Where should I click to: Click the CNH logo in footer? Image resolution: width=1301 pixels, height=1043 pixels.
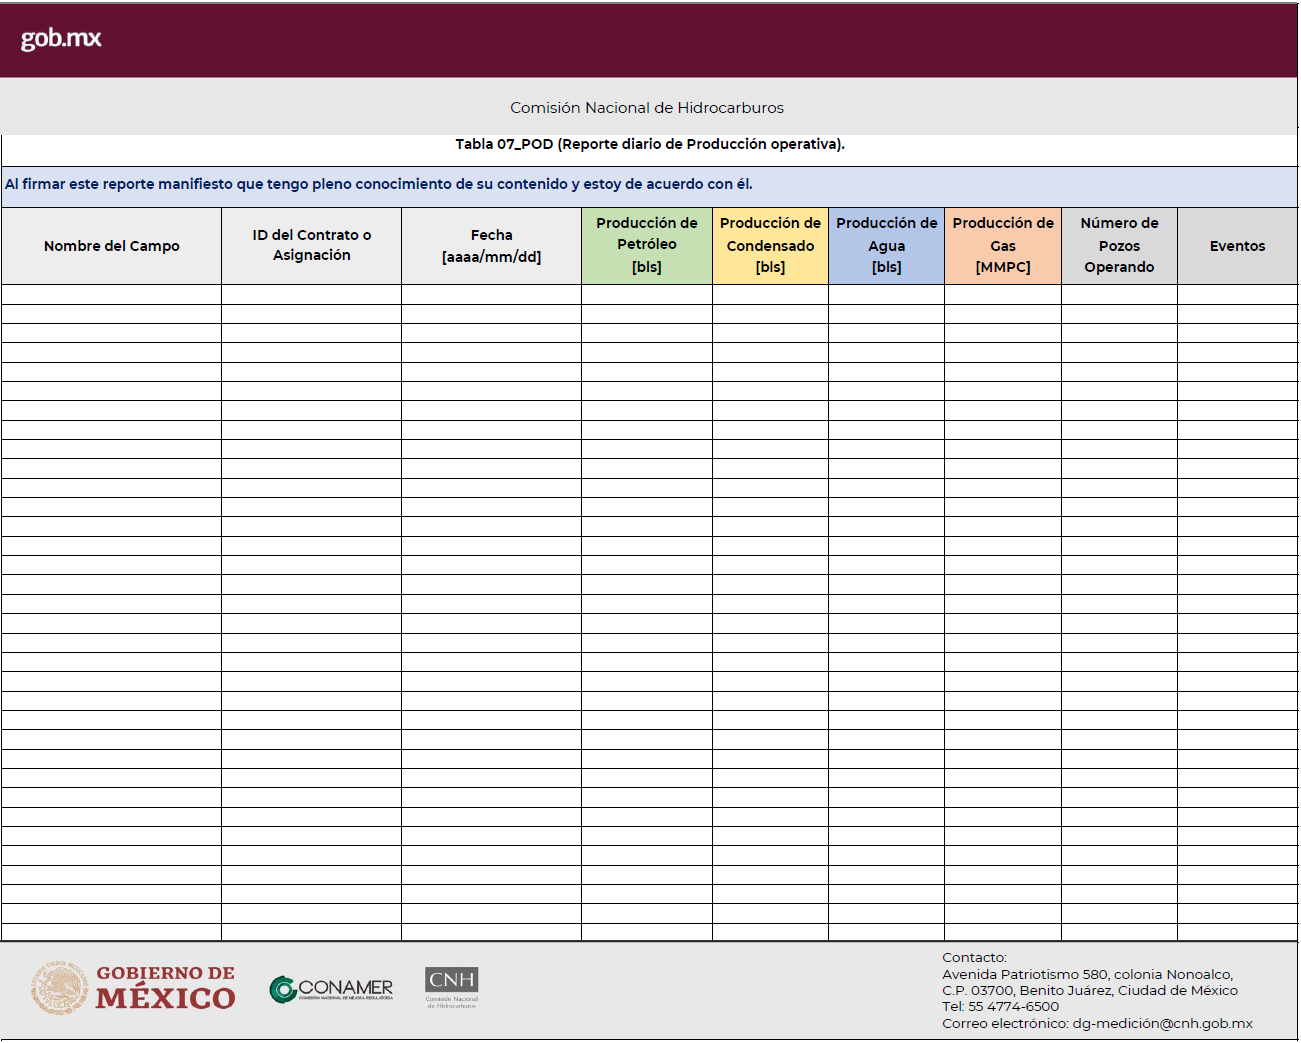(452, 987)
